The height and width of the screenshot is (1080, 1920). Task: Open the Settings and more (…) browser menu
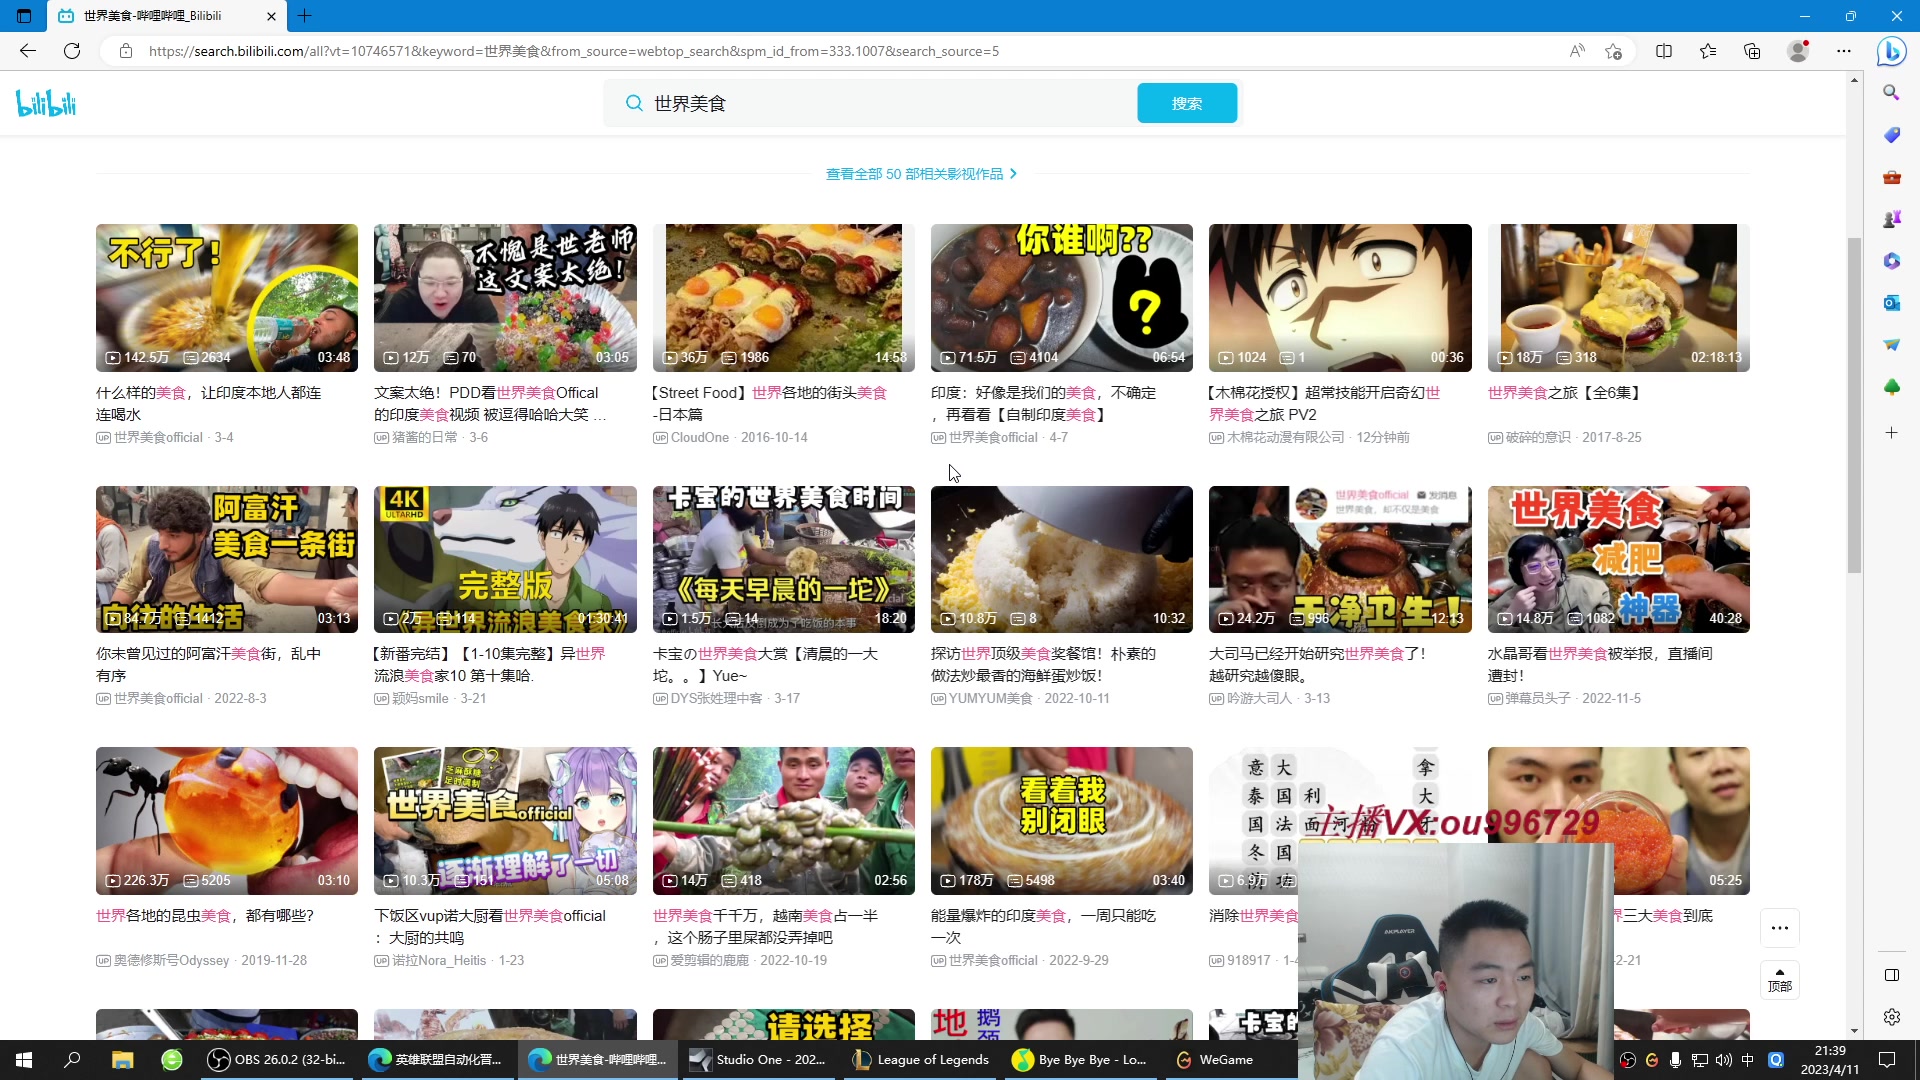point(1845,51)
